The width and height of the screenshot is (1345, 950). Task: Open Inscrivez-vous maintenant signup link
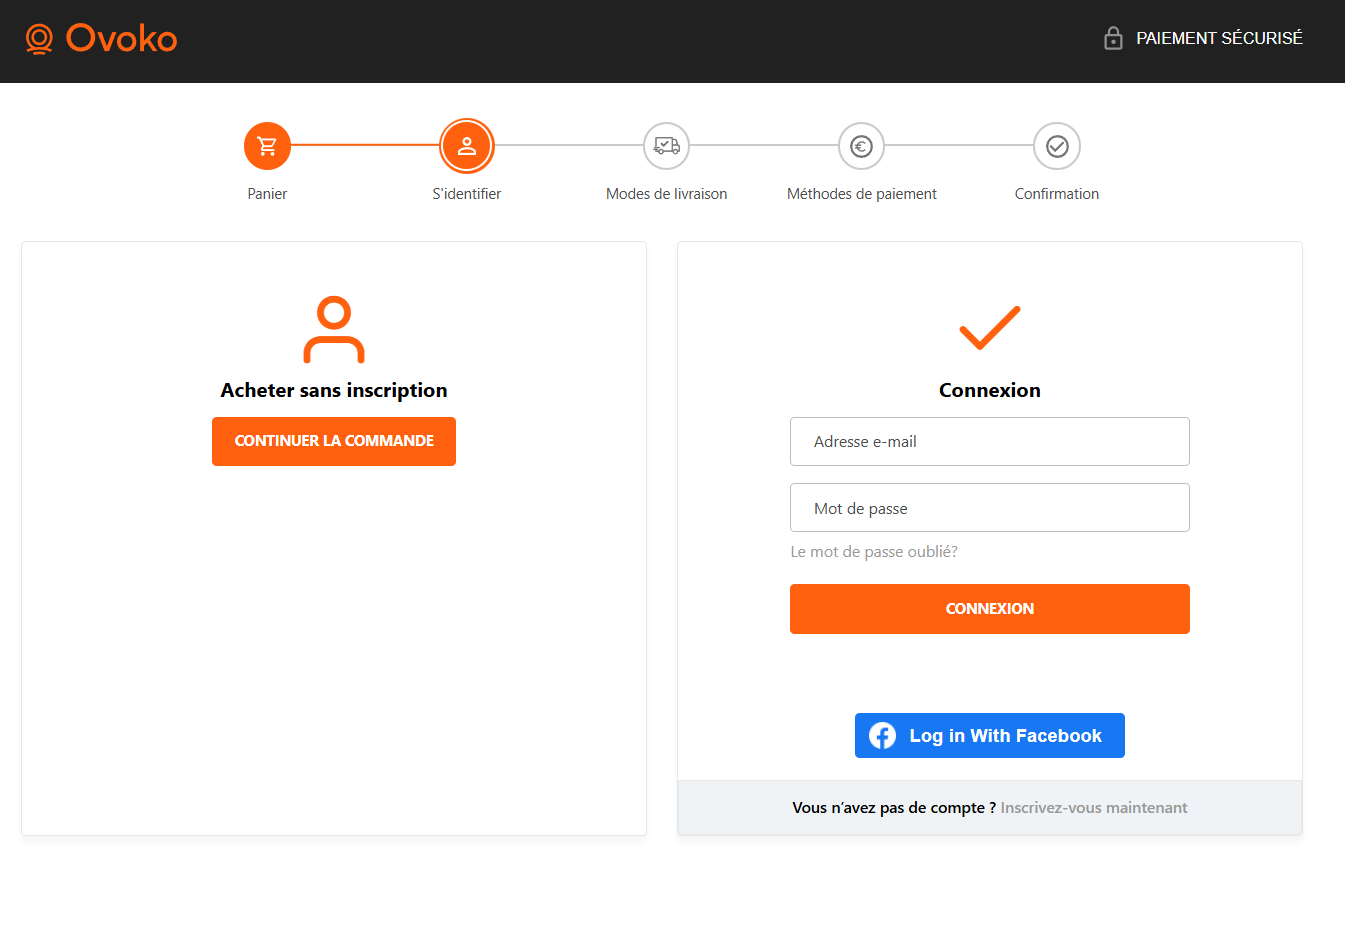point(1094,808)
